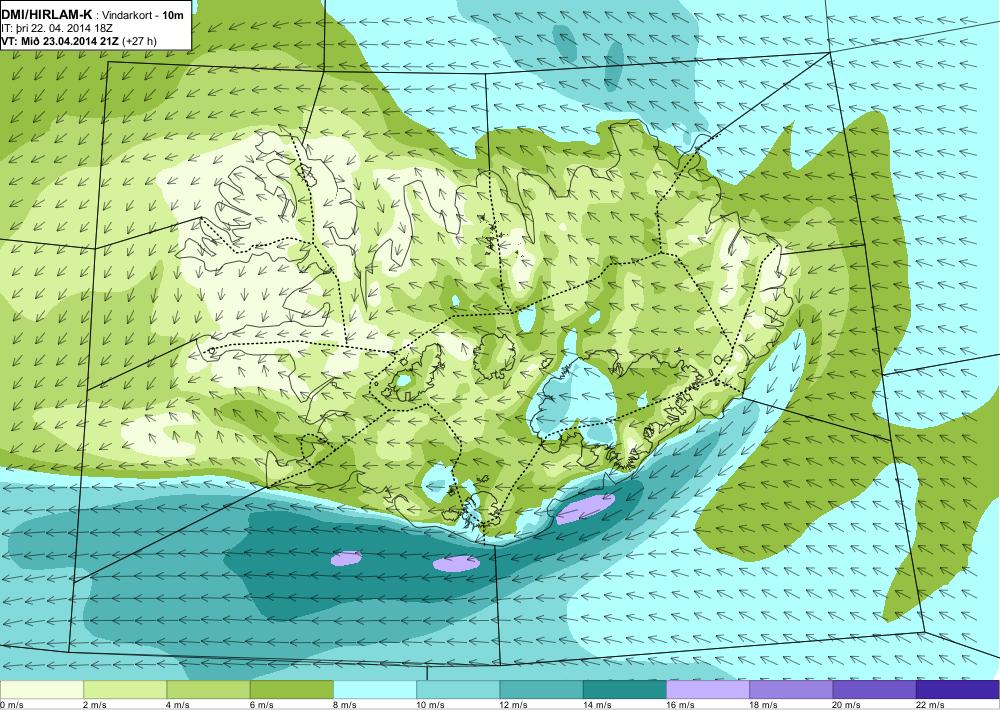Click the "12 m/s" legend label
The height and width of the screenshot is (710, 1000).
514,704
